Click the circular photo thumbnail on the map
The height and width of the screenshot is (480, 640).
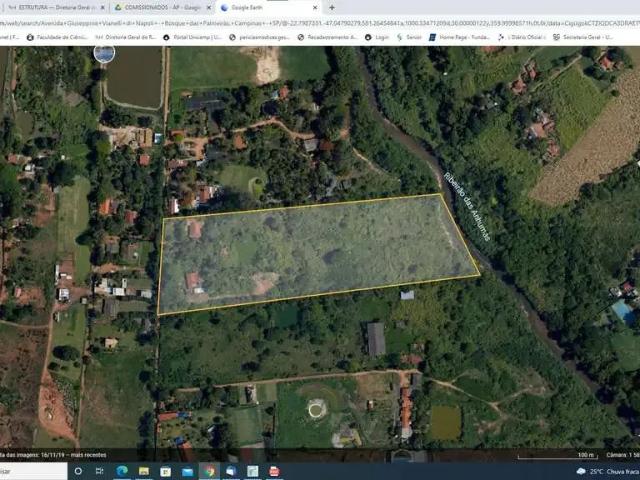(x=104, y=54)
